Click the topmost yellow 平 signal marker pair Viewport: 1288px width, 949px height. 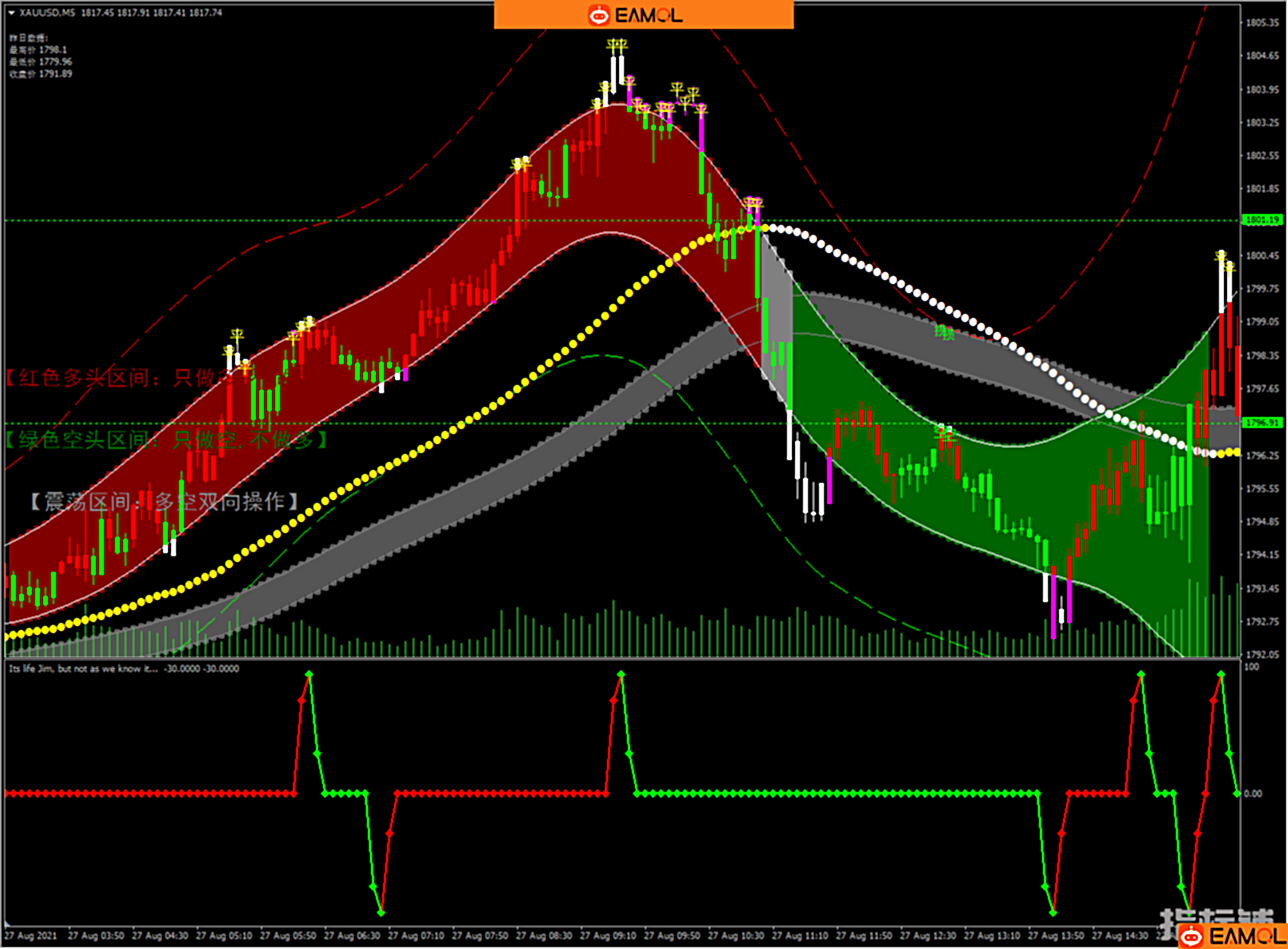(x=617, y=46)
